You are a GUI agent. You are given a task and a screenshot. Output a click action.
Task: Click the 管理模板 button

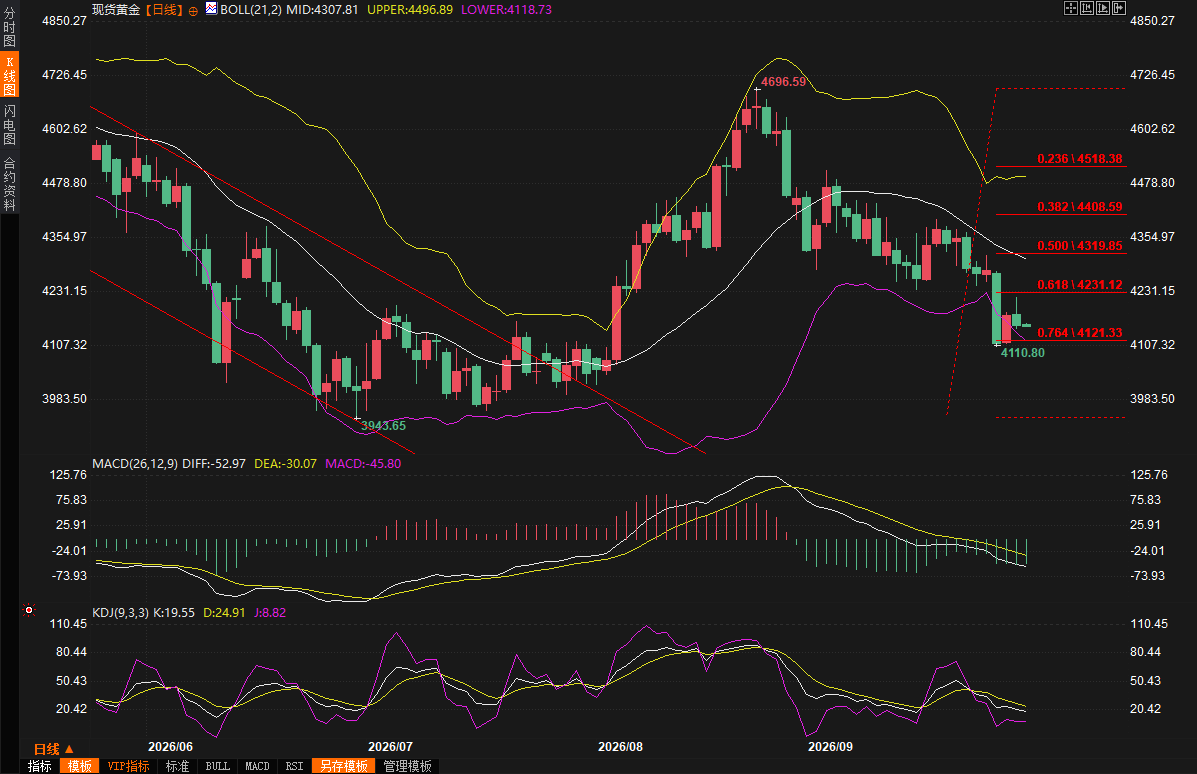pos(408,766)
